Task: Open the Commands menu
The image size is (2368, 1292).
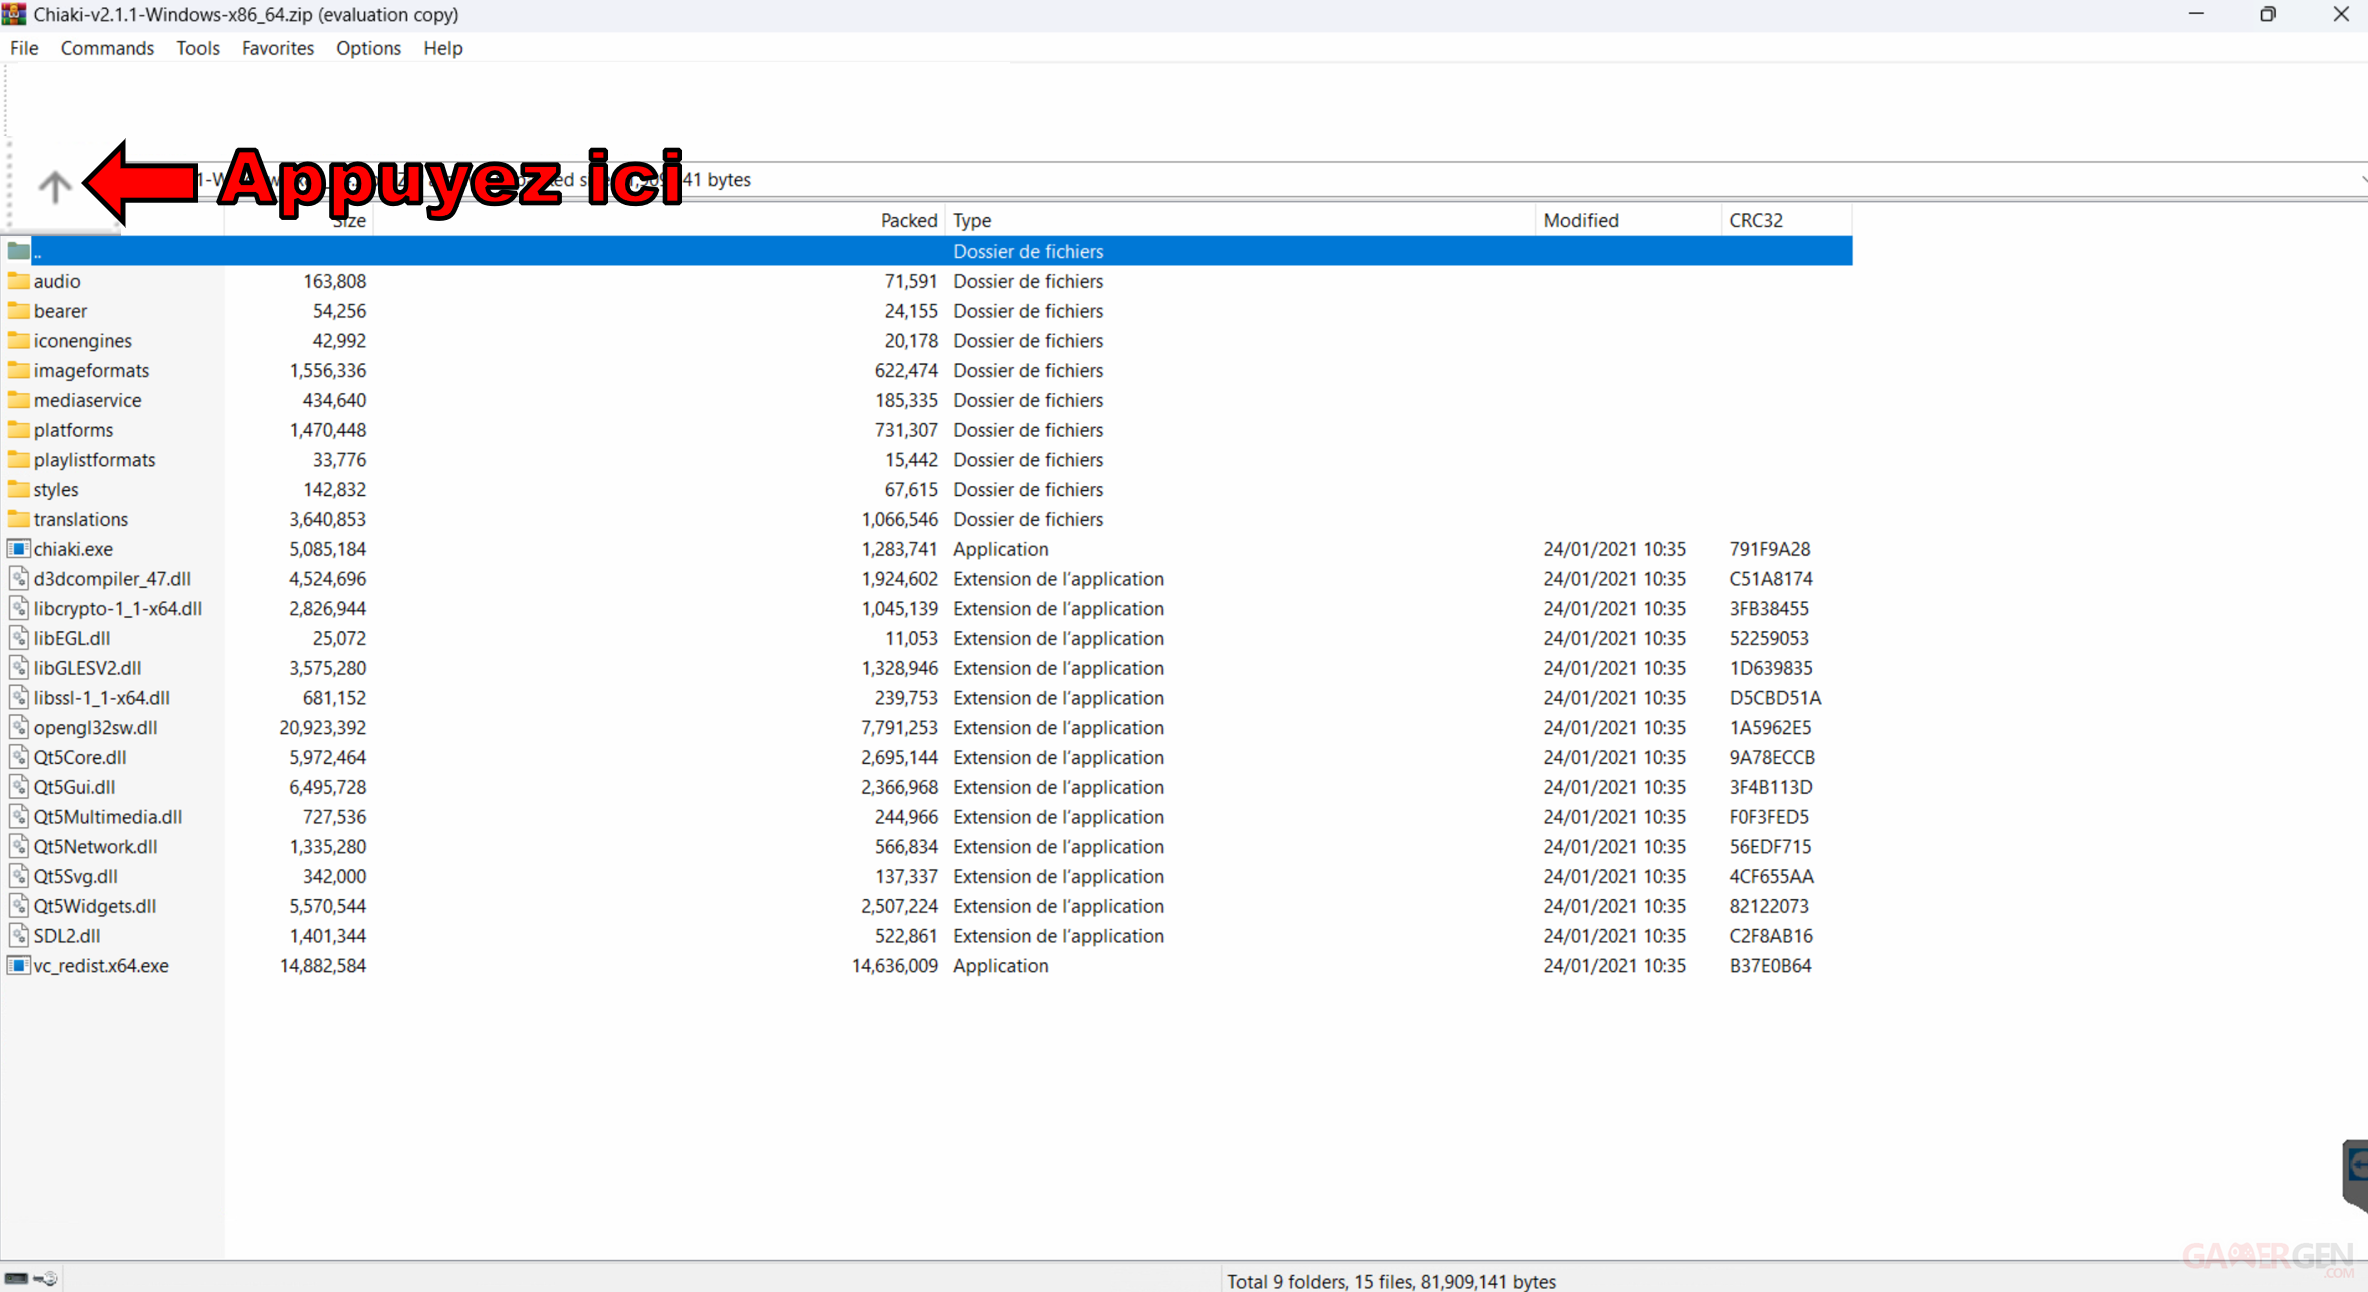Action: point(107,48)
